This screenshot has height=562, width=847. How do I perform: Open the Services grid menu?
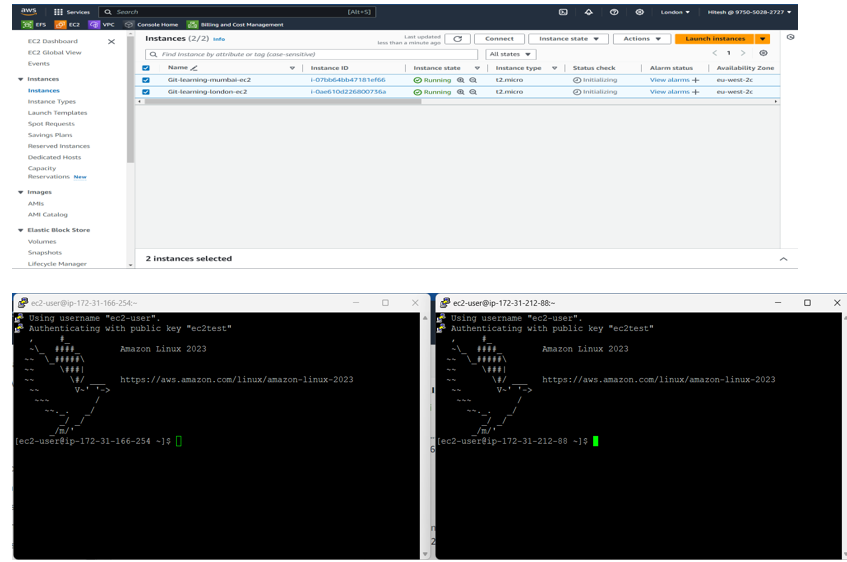pyautogui.click(x=71, y=12)
